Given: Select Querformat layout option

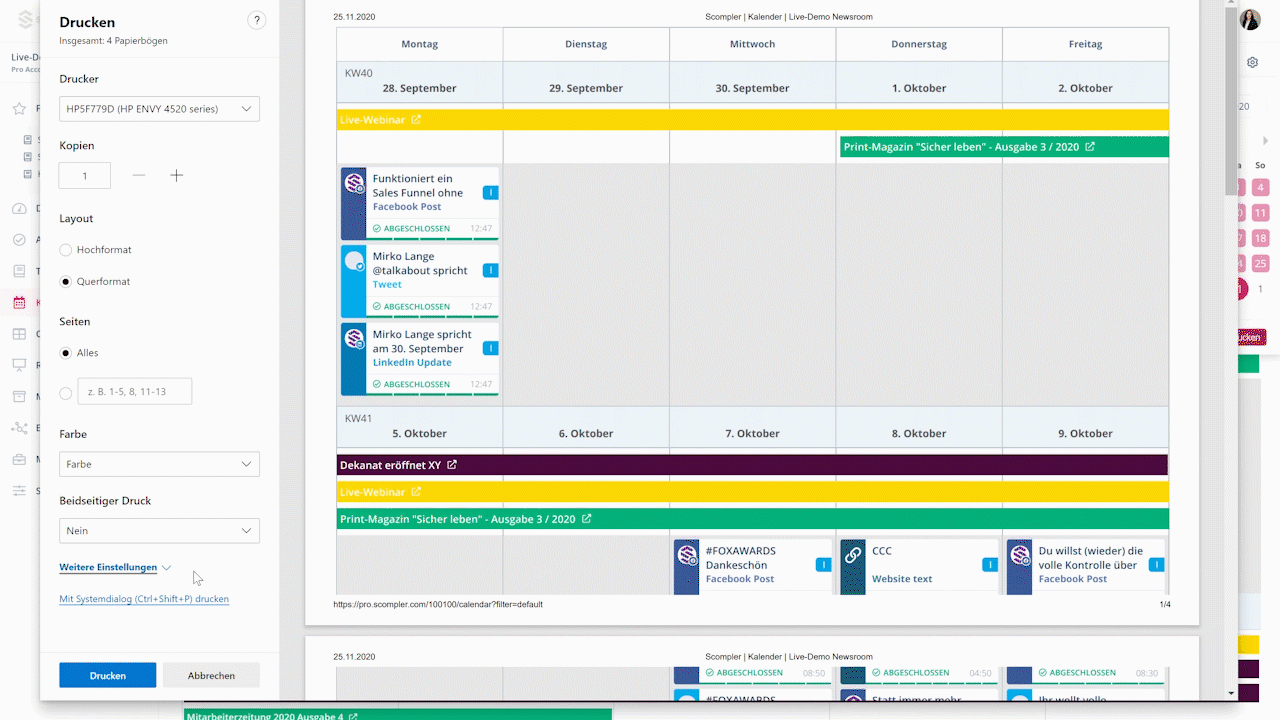Looking at the screenshot, I should (x=66, y=282).
